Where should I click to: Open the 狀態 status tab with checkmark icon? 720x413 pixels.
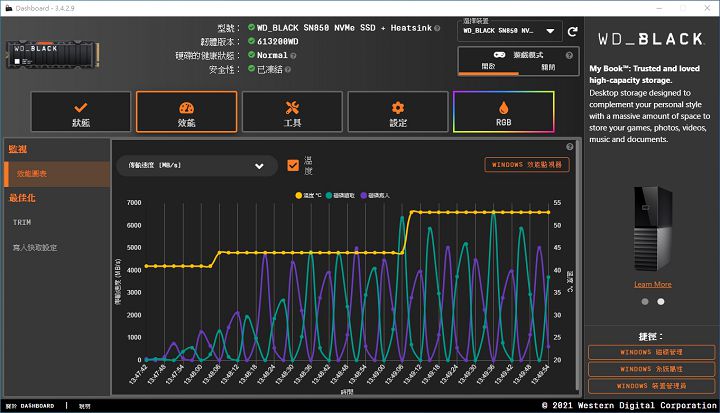pos(81,118)
